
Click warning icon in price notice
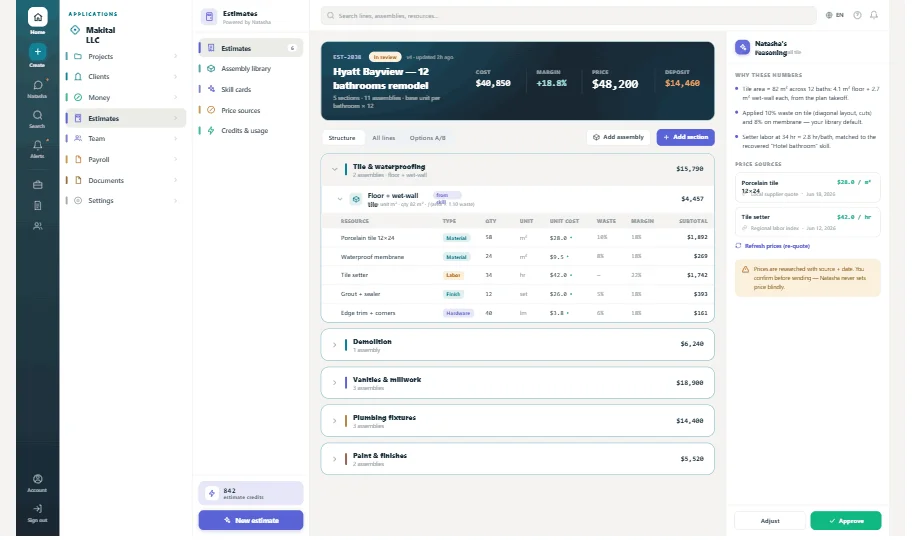click(745, 269)
